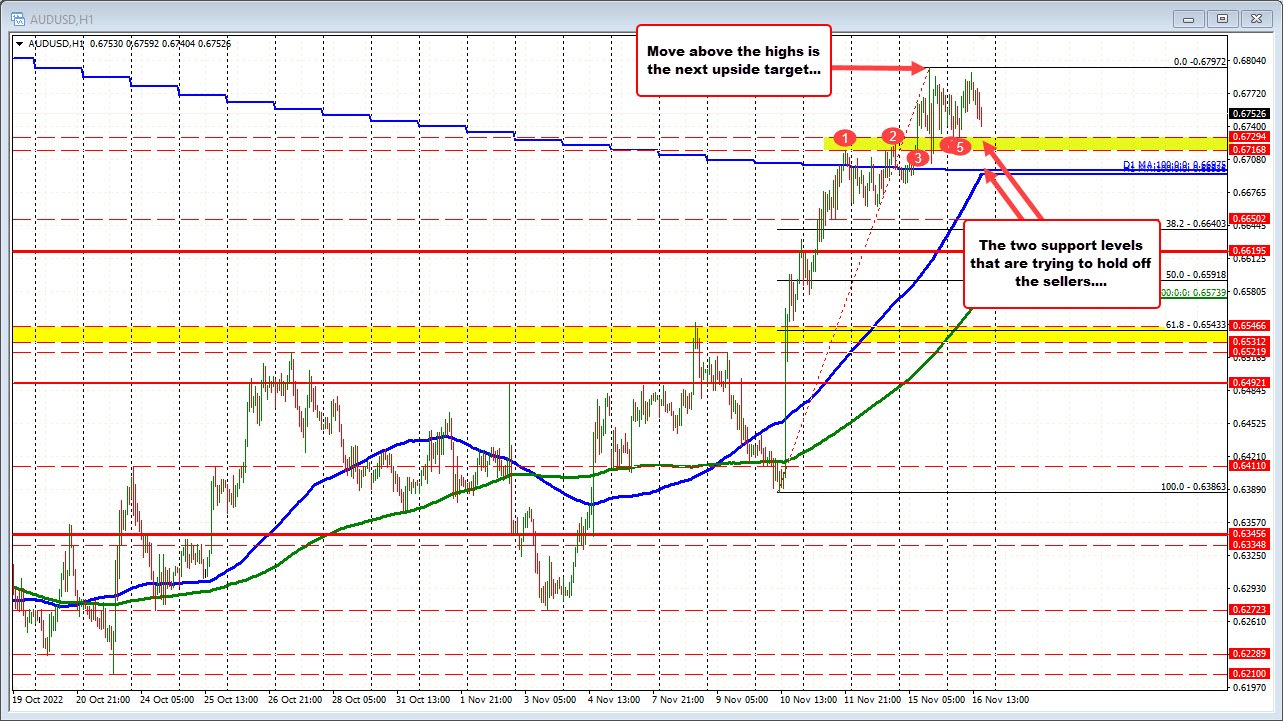This screenshot has height=721, width=1283.
Task: Maximize the AUDUSD chart window
Action: (x=1221, y=17)
